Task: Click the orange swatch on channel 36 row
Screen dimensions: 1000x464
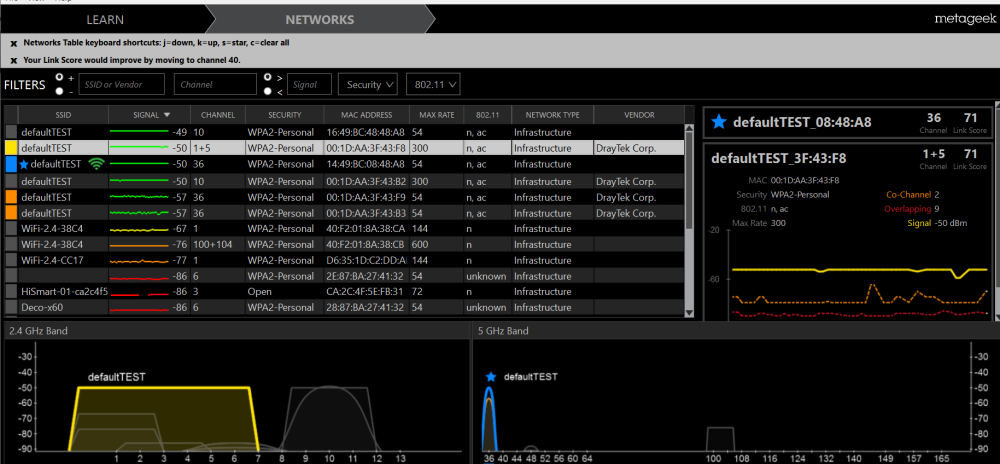Action: [x=11, y=198]
